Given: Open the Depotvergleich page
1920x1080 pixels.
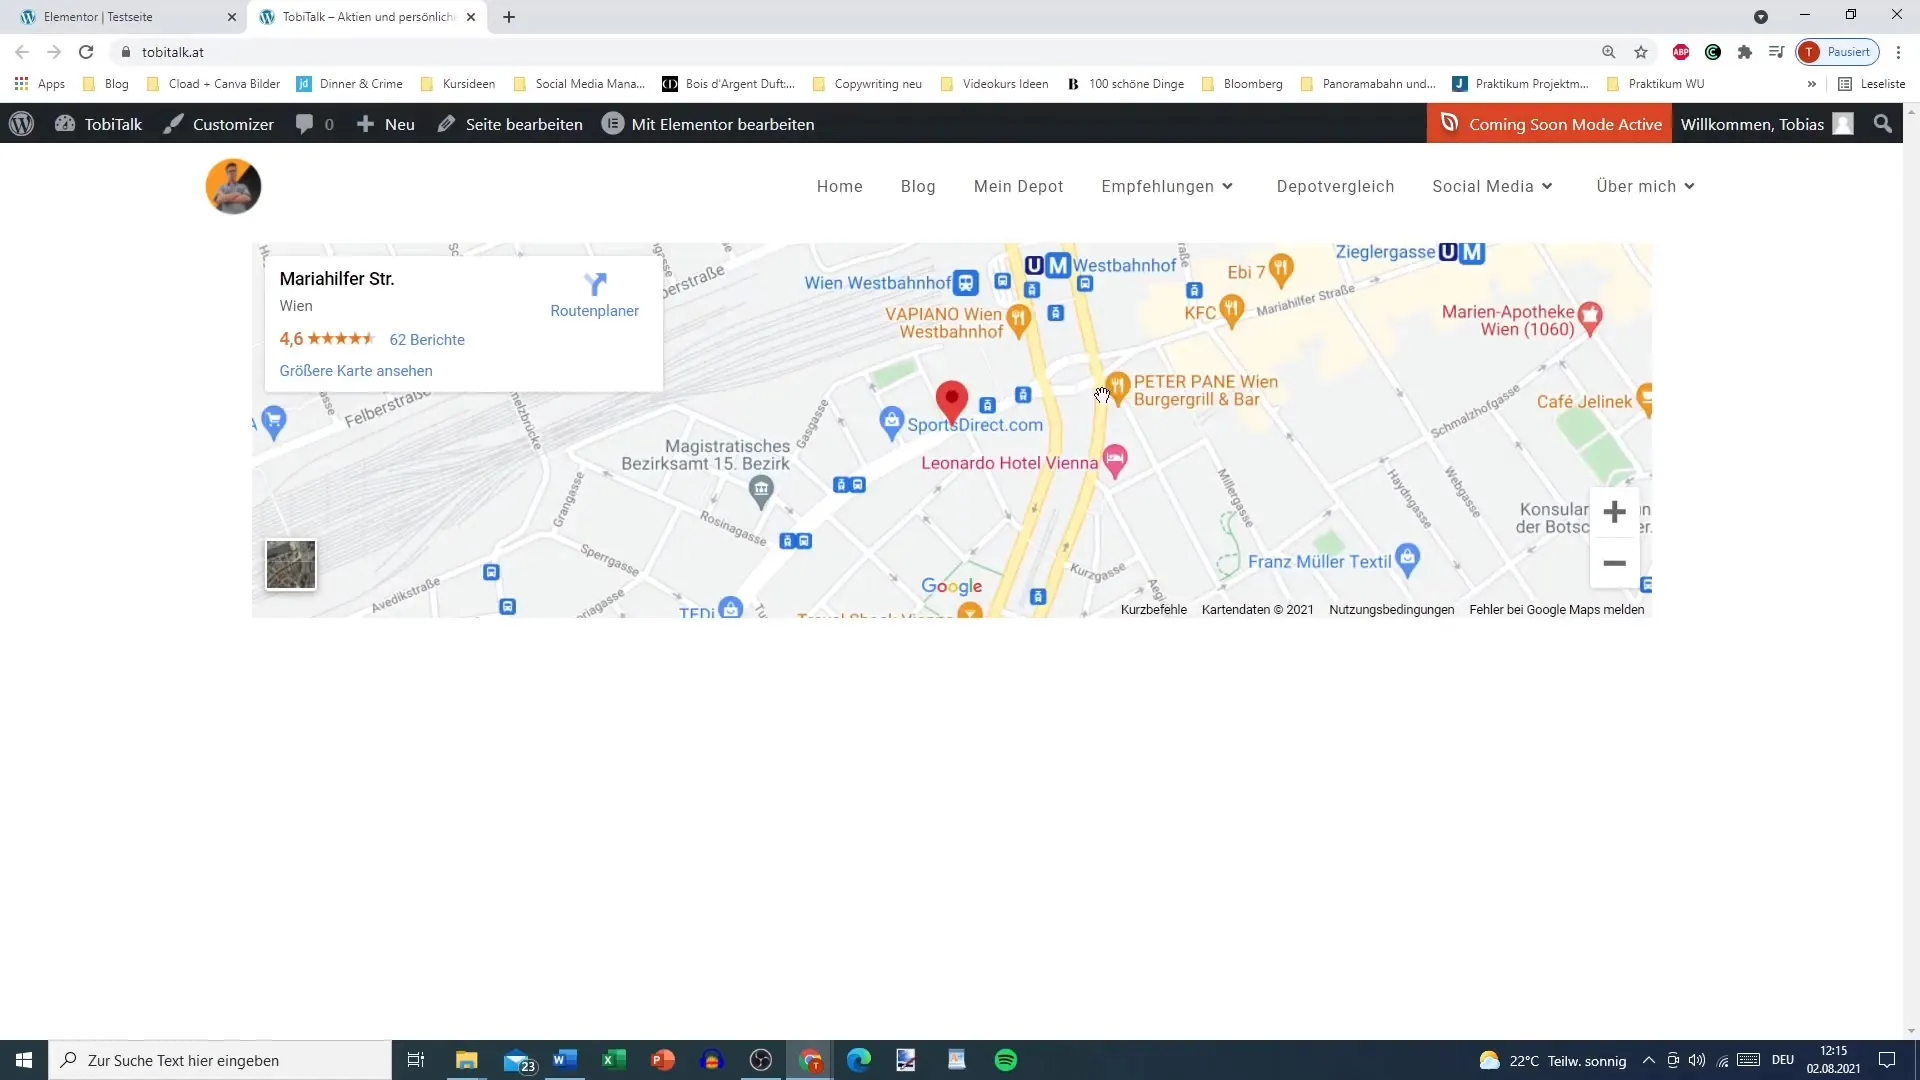Looking at the screenshot, I should point(1335,186).
